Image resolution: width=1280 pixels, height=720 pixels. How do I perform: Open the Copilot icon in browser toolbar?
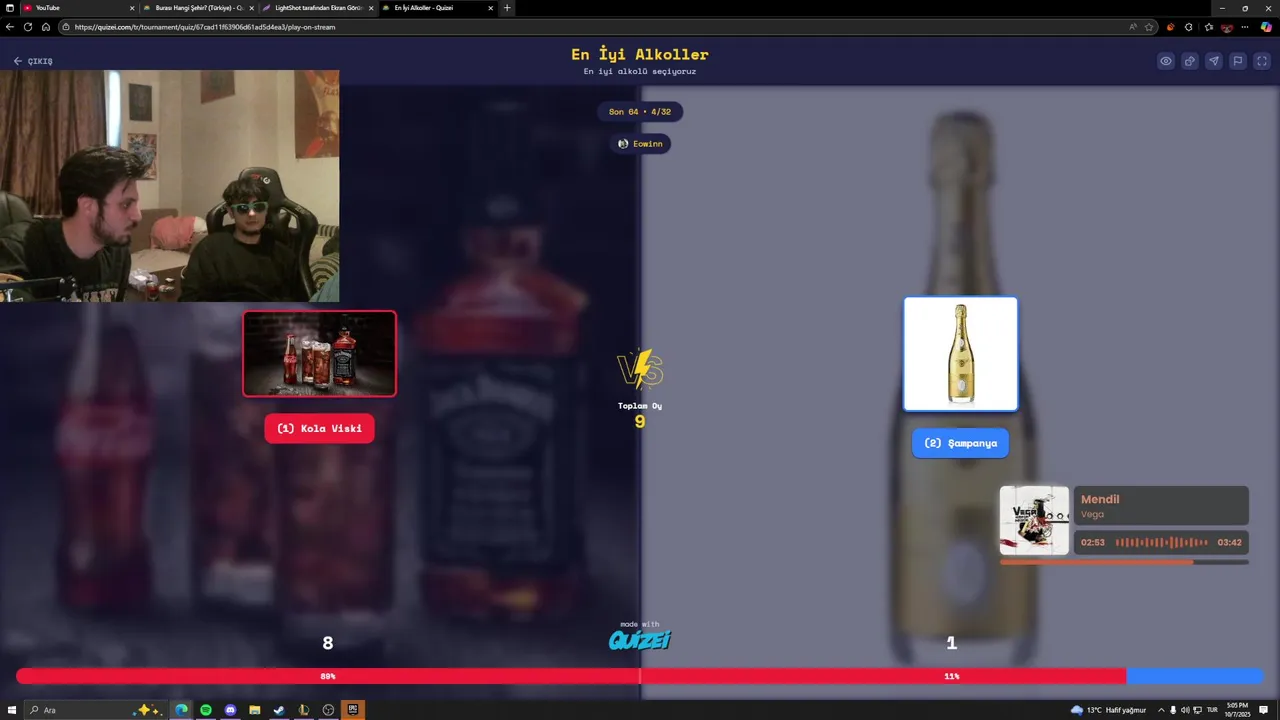tap(1266, 27)
